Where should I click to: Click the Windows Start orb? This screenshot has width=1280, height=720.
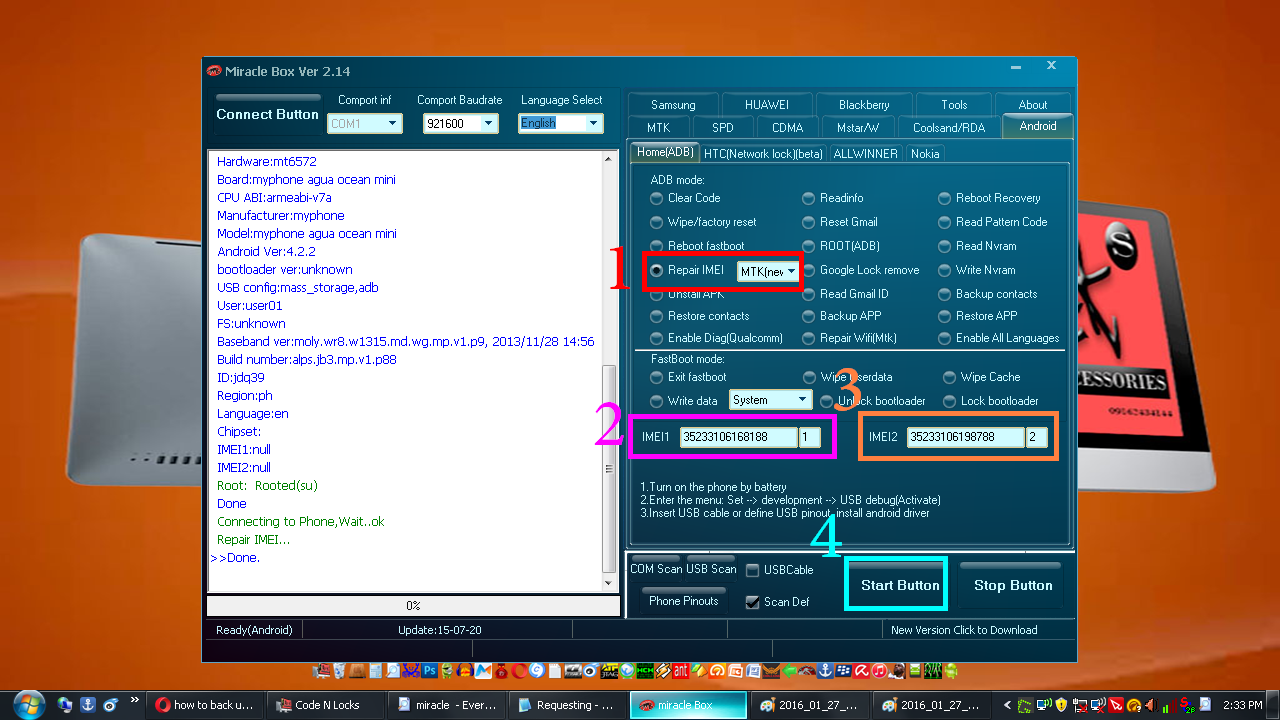pyautogui.click(x=28, y=704)
